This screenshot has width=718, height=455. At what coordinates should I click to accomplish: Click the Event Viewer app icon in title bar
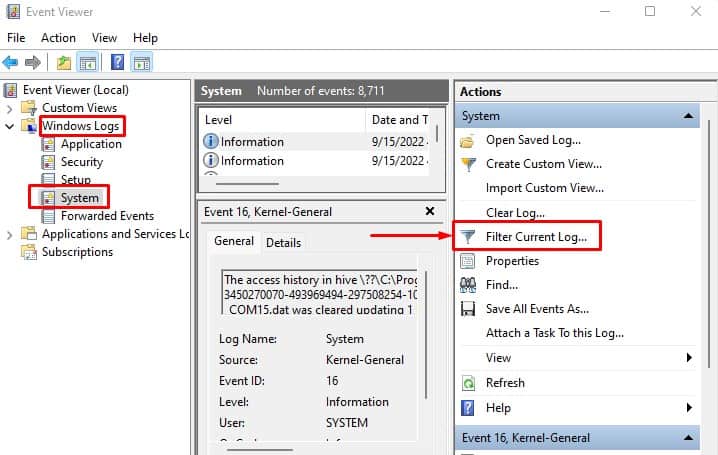click(x=13, y=11)
